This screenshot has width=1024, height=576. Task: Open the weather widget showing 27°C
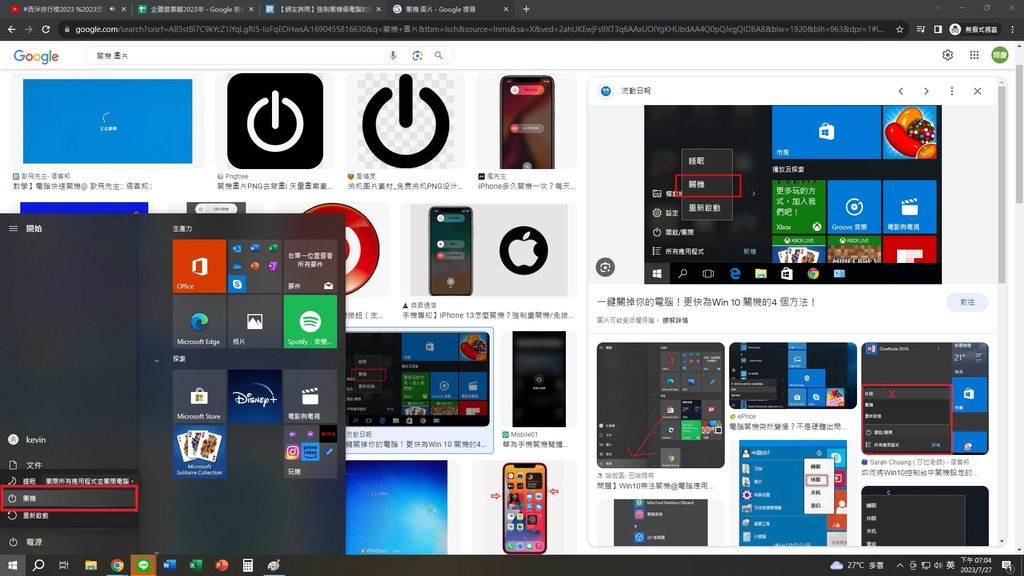point(856,566)
